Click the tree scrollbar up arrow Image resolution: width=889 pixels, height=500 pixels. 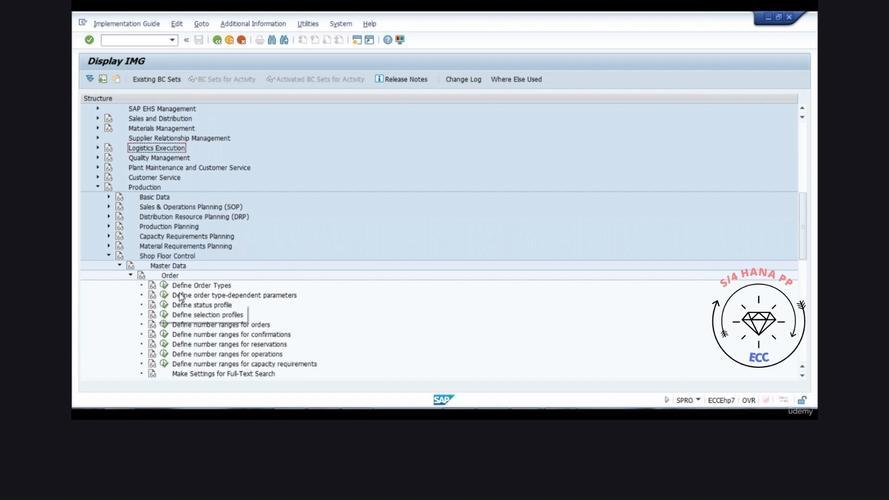[802, 108]
